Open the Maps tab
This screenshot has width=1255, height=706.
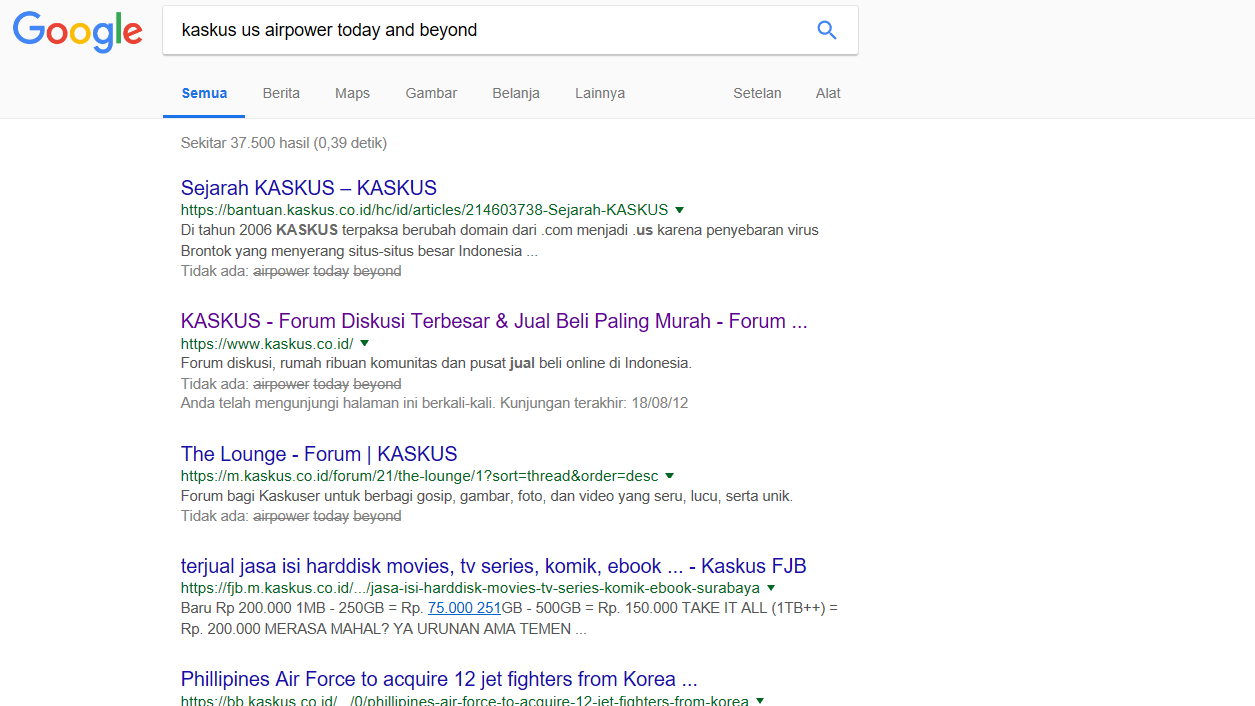pos(352,93)
